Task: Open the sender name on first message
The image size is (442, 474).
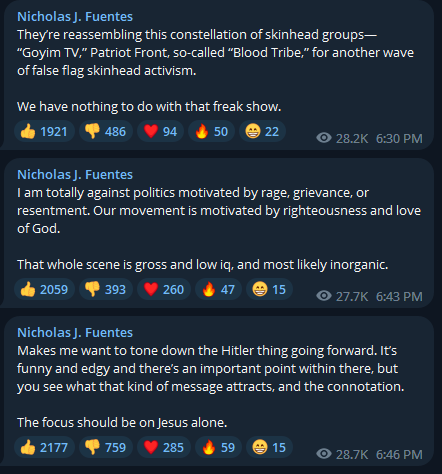Action: point(75,17)
